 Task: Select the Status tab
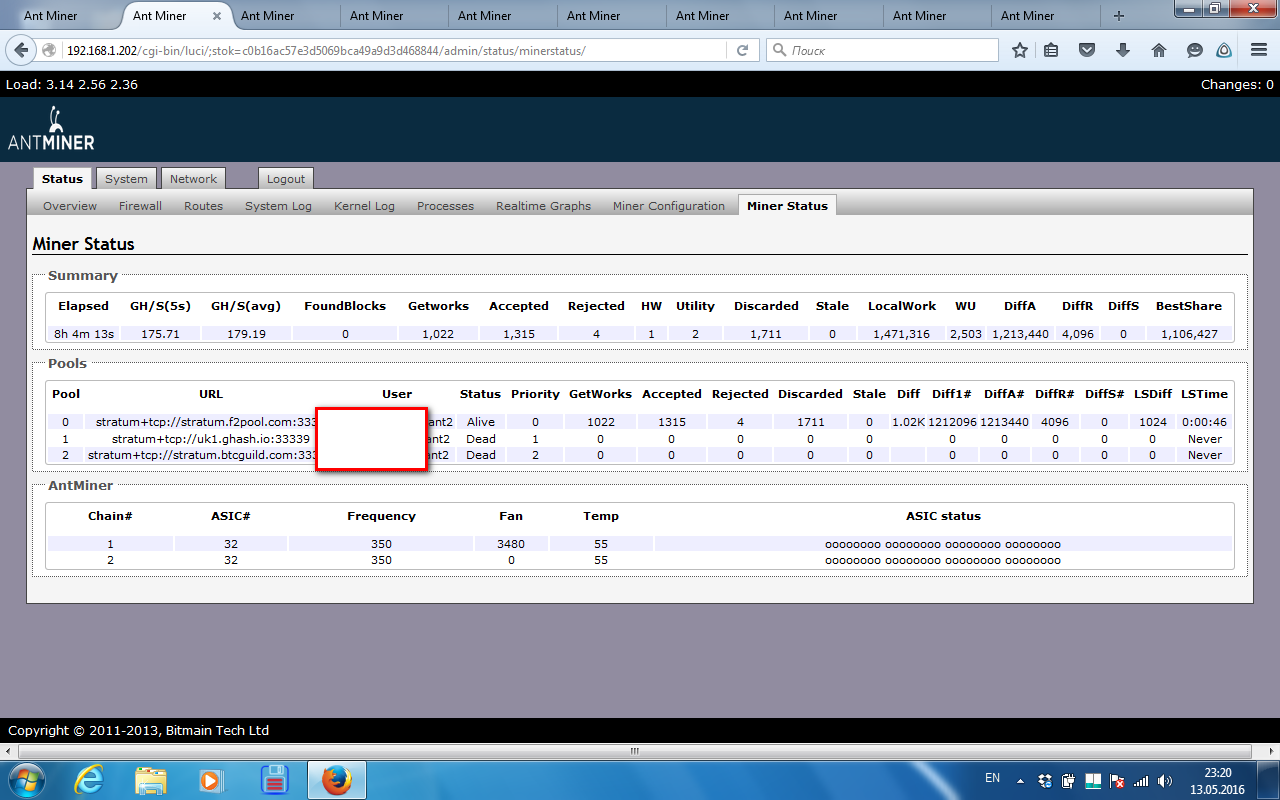tap(62, 179)
